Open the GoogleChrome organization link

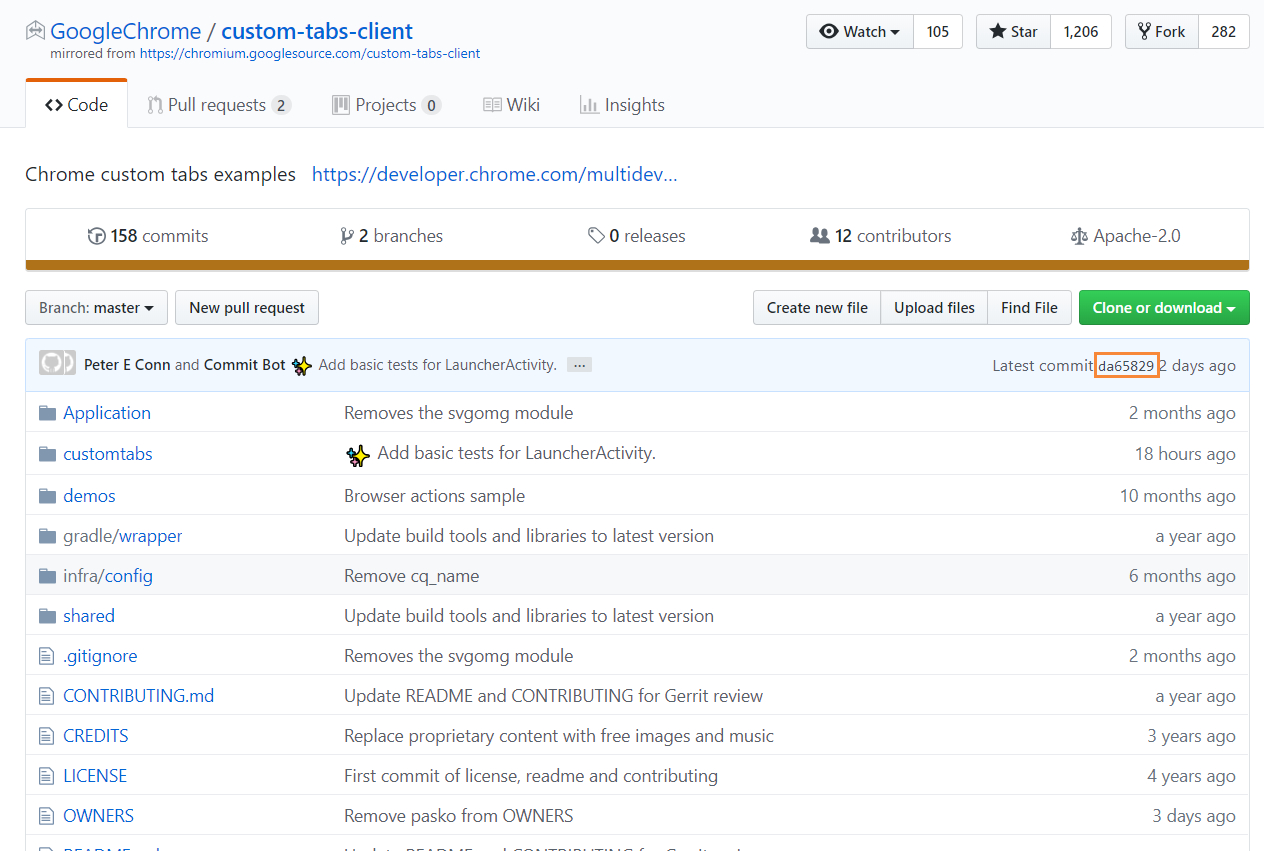click(x=126, y=31)
